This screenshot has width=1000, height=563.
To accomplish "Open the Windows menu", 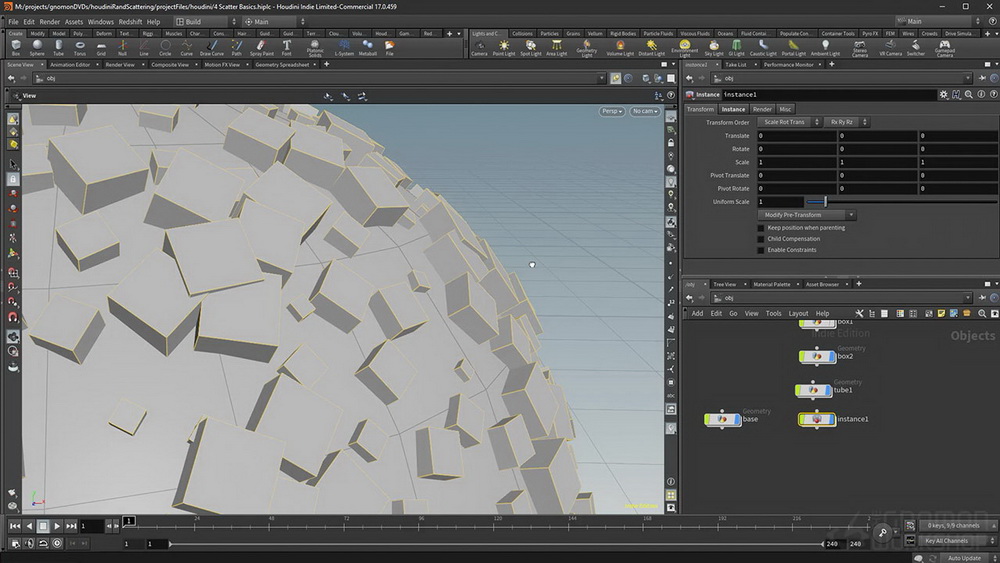I will (x=101, y=22).
